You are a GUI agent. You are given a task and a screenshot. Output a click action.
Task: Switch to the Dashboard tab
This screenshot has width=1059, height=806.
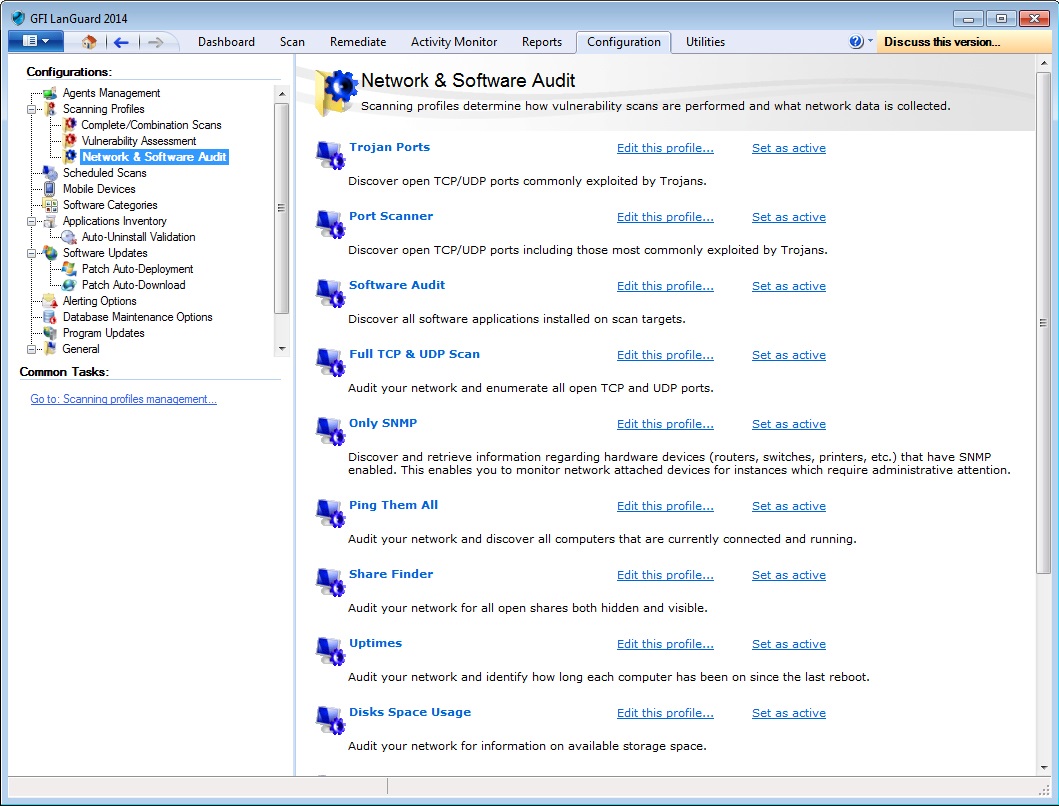point(226,42)
